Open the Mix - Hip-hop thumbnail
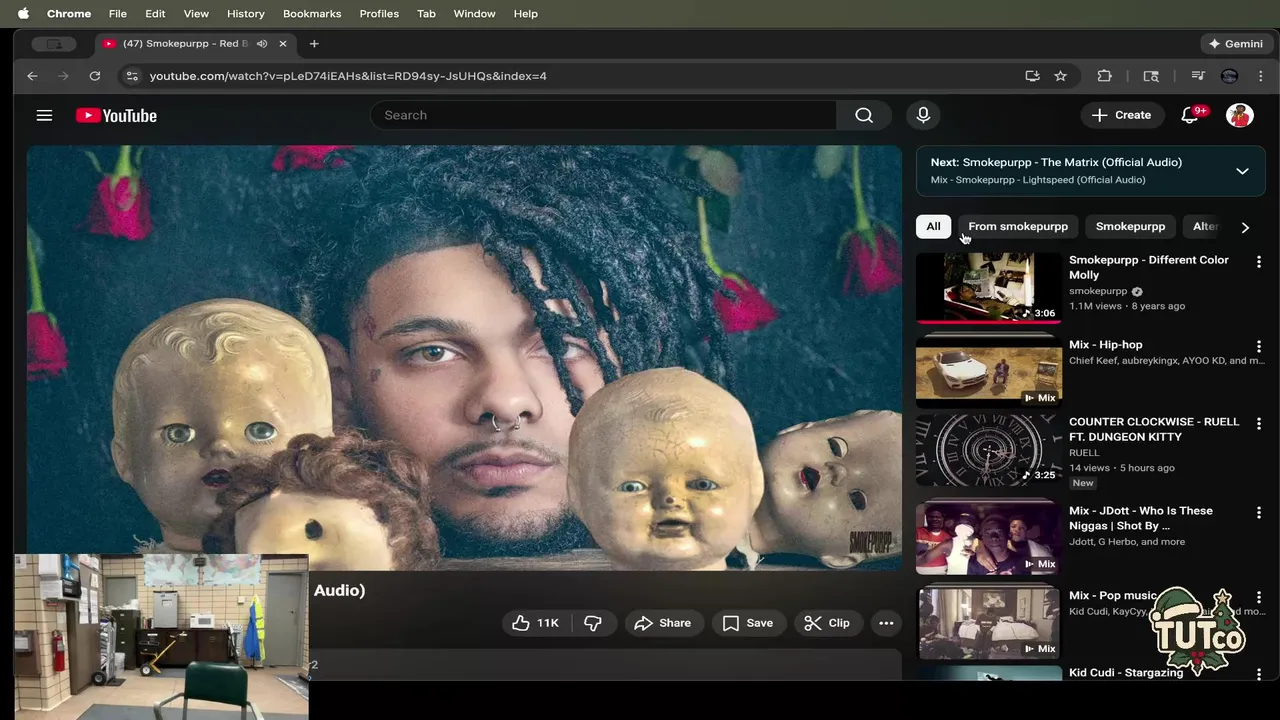1280x720 pixels. click(x=989, y=372)
